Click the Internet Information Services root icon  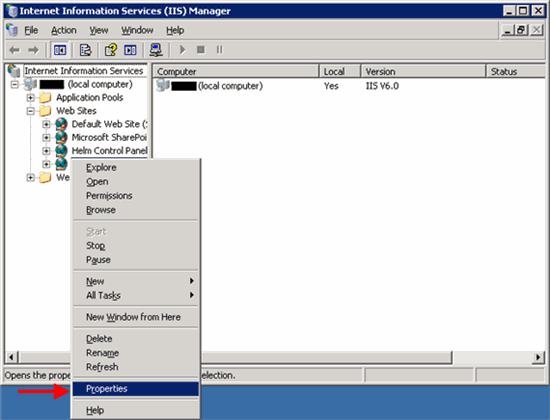tap(14, 71)
